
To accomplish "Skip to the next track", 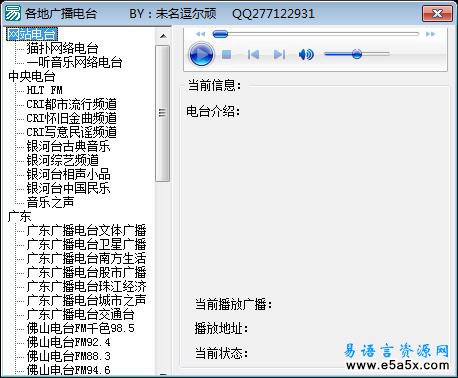I will click(279, 54).
